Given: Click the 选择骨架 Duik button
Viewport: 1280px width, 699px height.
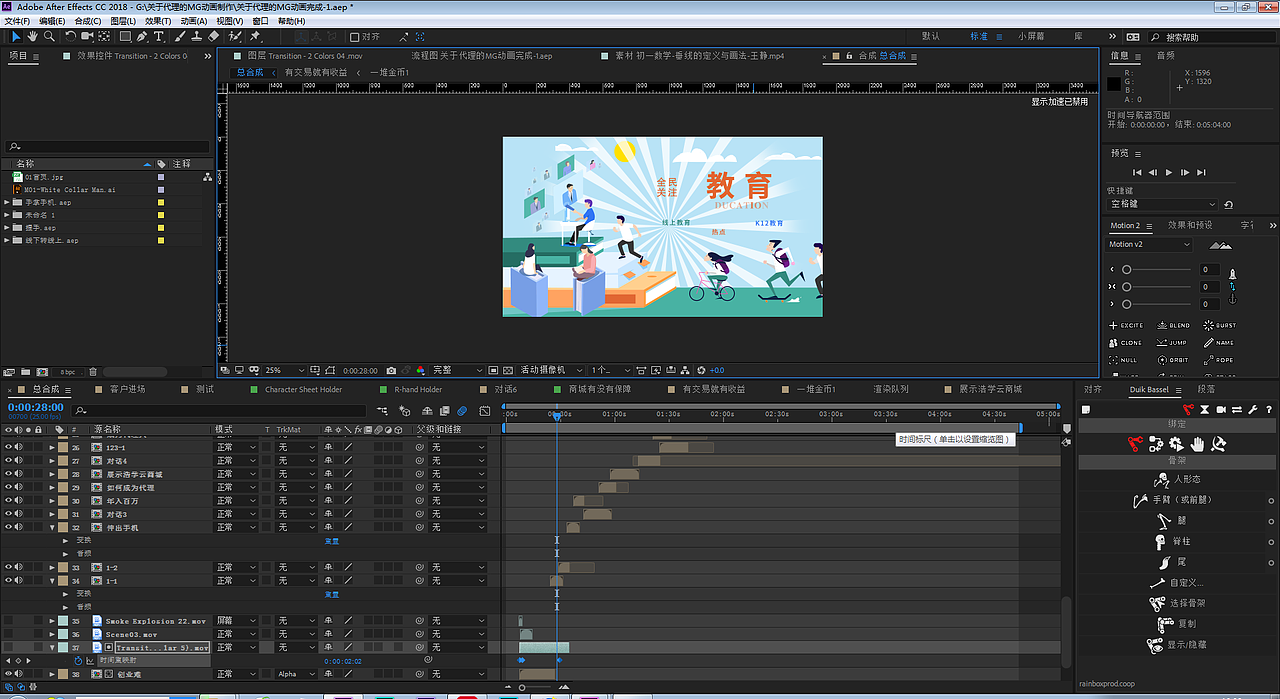Looking at the screenshot, I should tap(1178, 603).
